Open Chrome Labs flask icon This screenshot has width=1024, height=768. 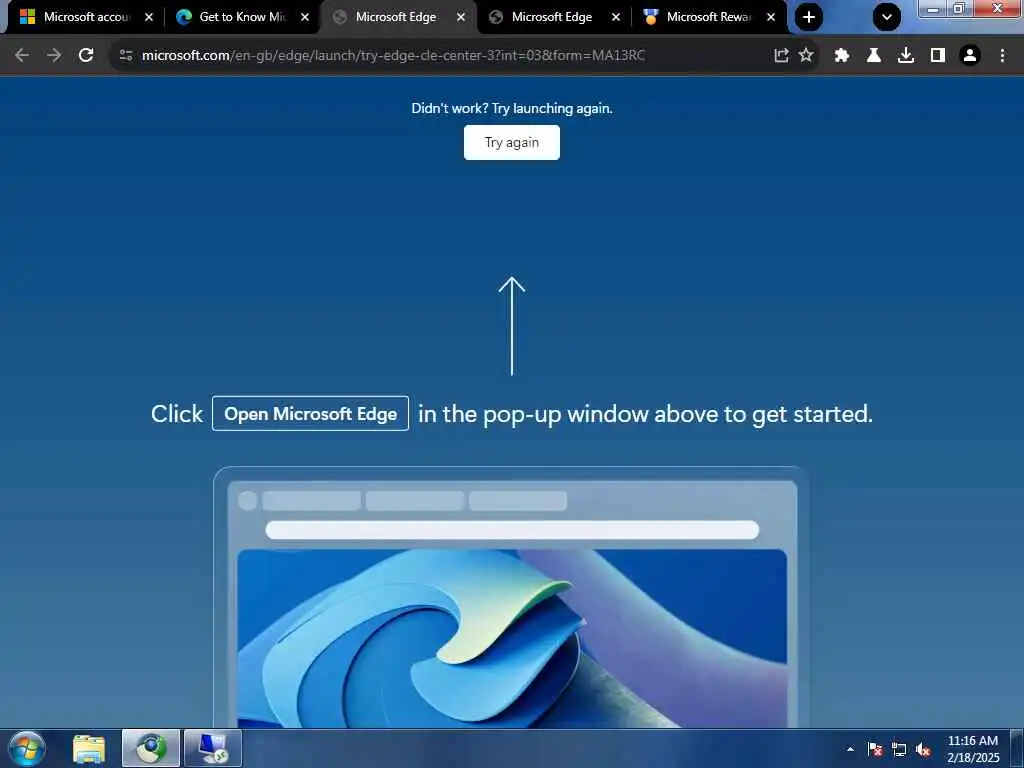pos(874,56)
